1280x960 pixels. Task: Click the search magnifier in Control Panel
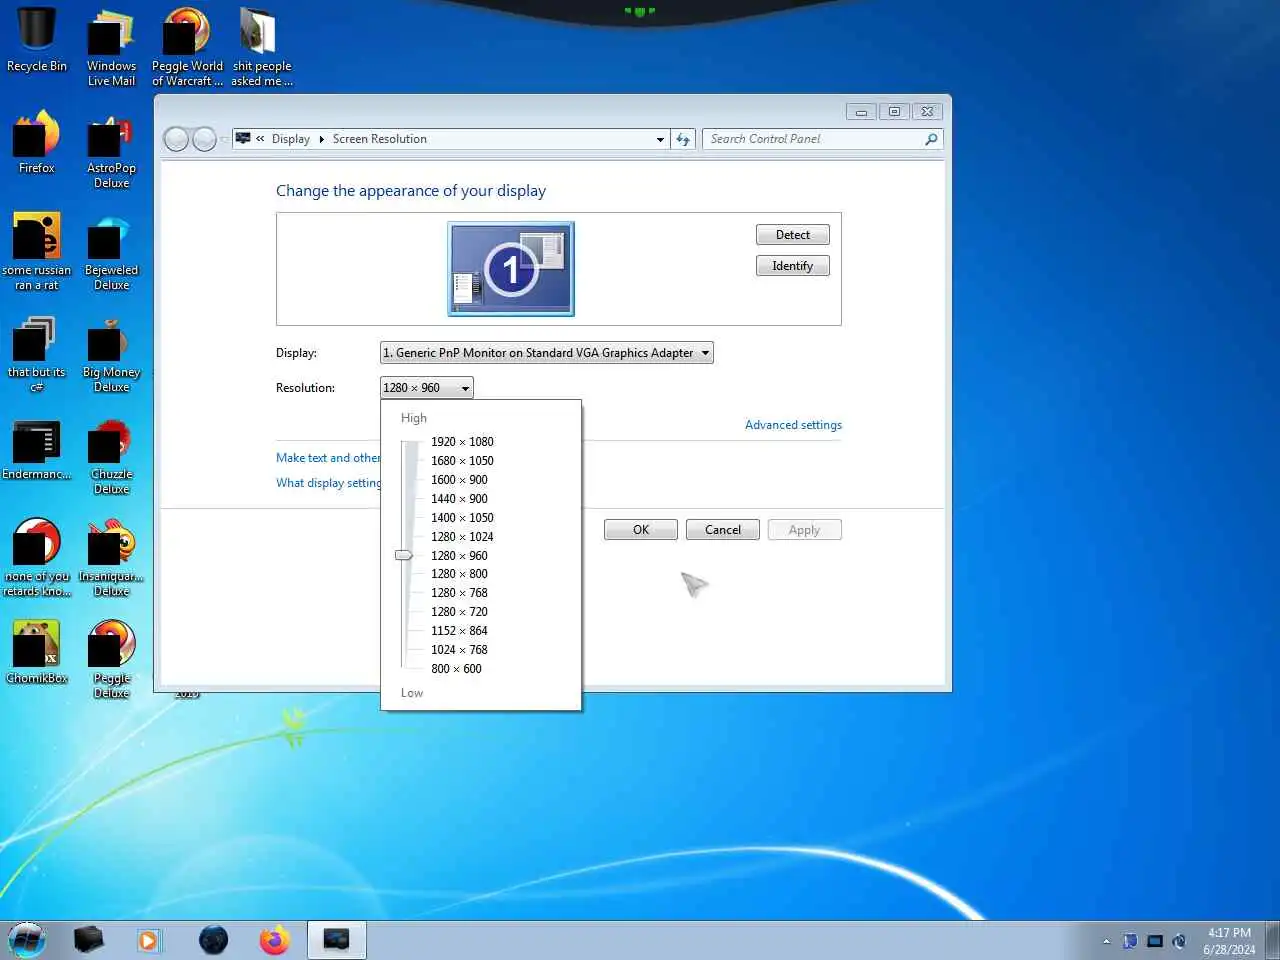pyautogui.click(x=931, y=139)
